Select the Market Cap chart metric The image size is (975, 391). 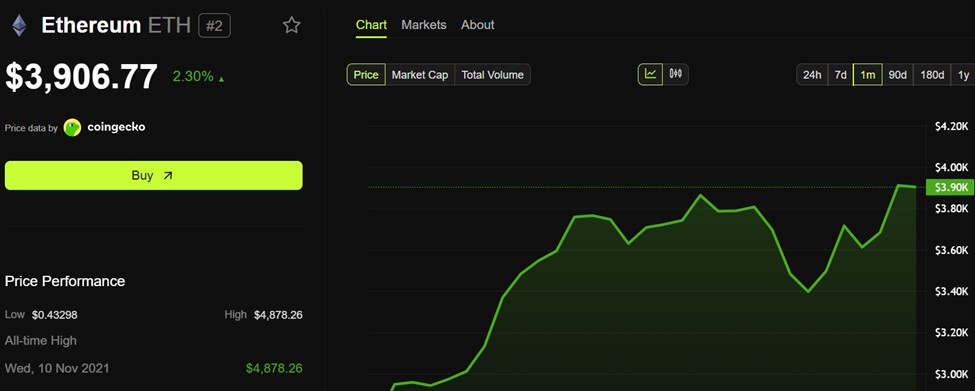[420, 75]
